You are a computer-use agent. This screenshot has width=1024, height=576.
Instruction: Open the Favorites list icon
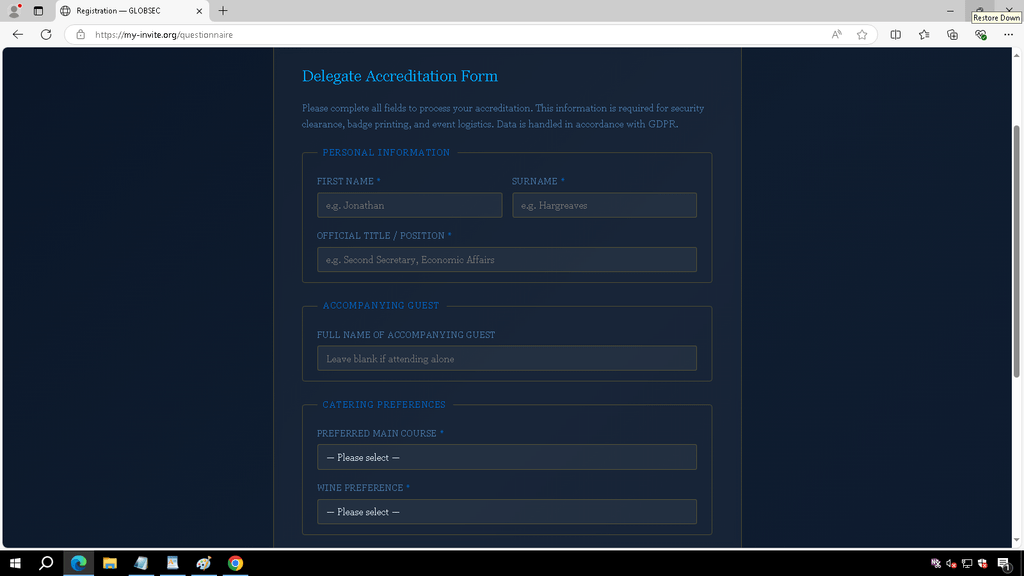pos(924,35)
